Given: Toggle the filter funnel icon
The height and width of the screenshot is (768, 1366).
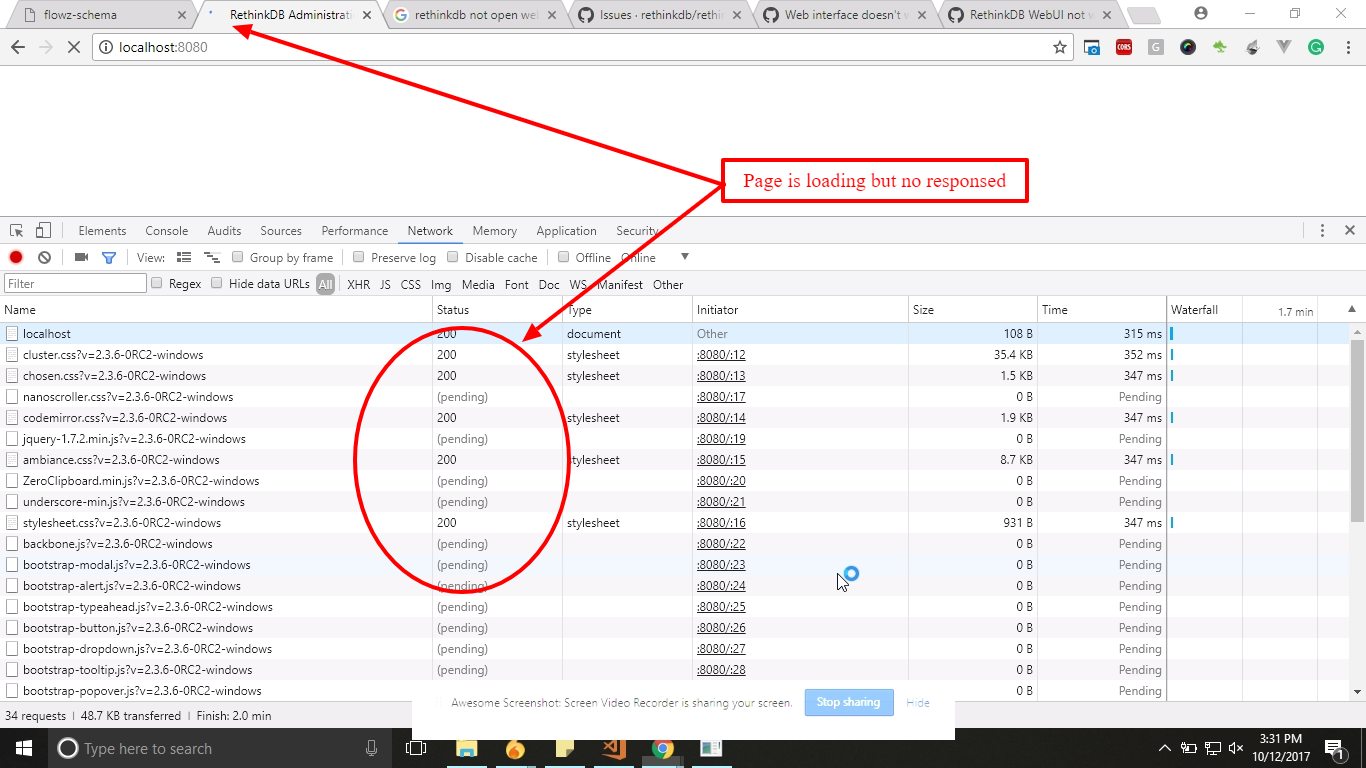Looking at the screenshot, I should [x=109, y=257].
